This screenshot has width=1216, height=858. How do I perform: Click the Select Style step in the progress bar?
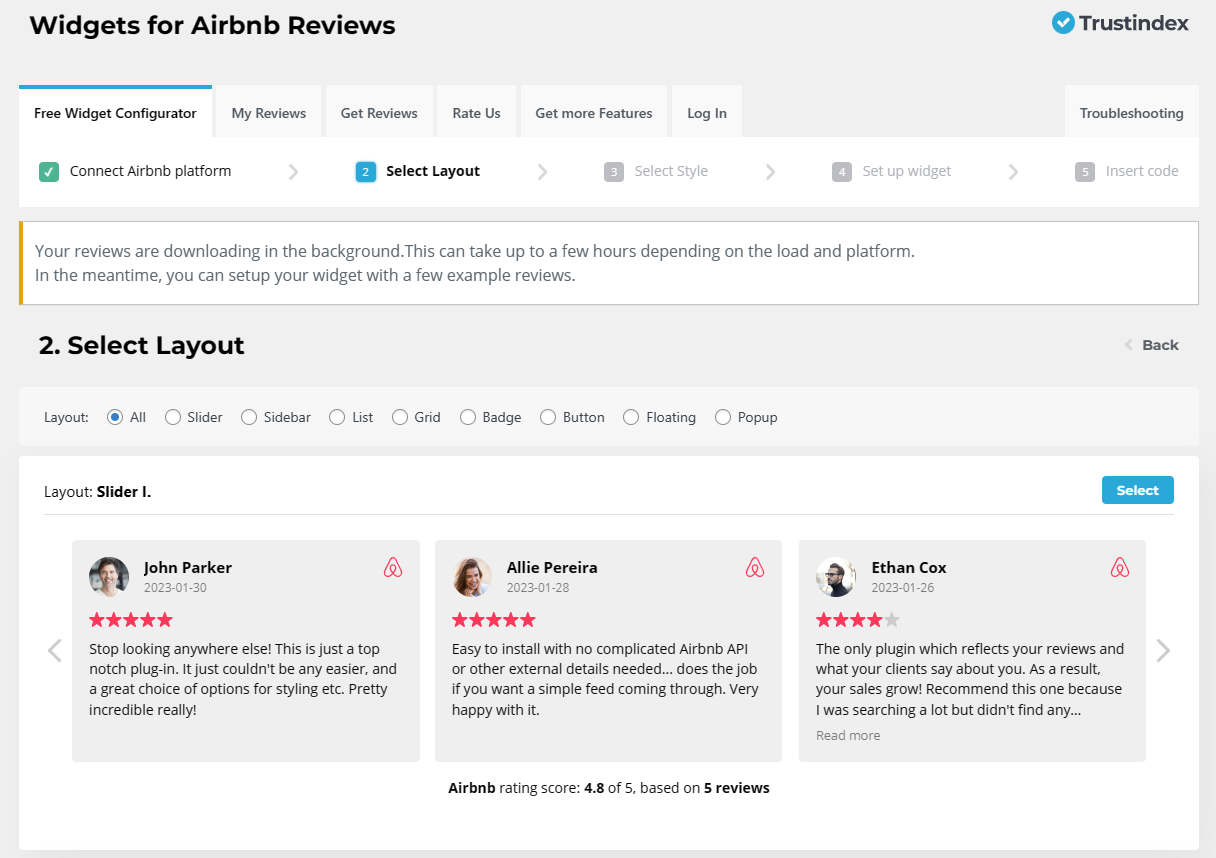[x=670, y=171]
